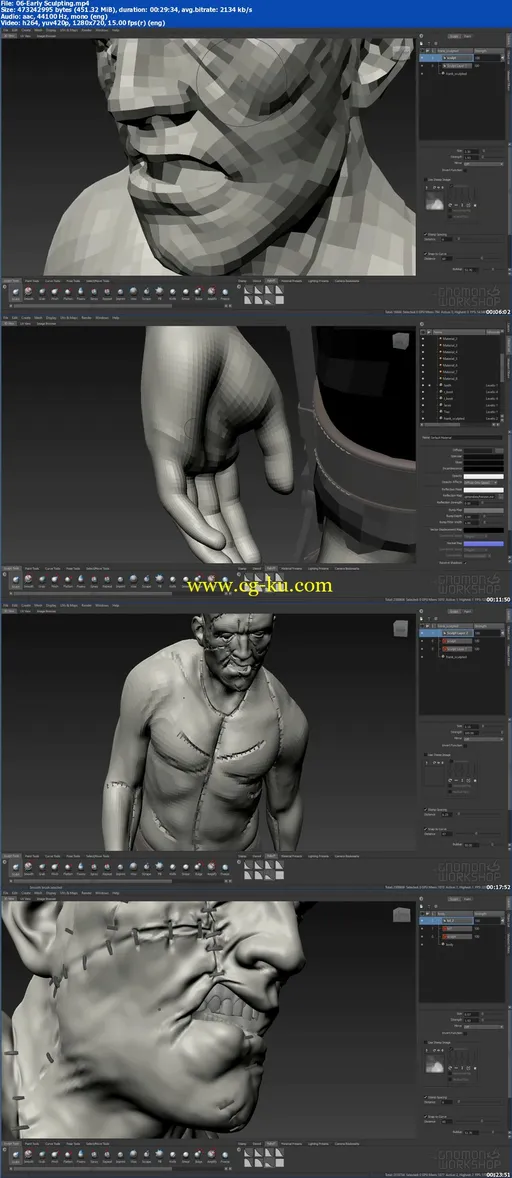Open Mirror dropdown in stitched jaw frame
Screen dimensions: 512x1178
point(483,1029)
